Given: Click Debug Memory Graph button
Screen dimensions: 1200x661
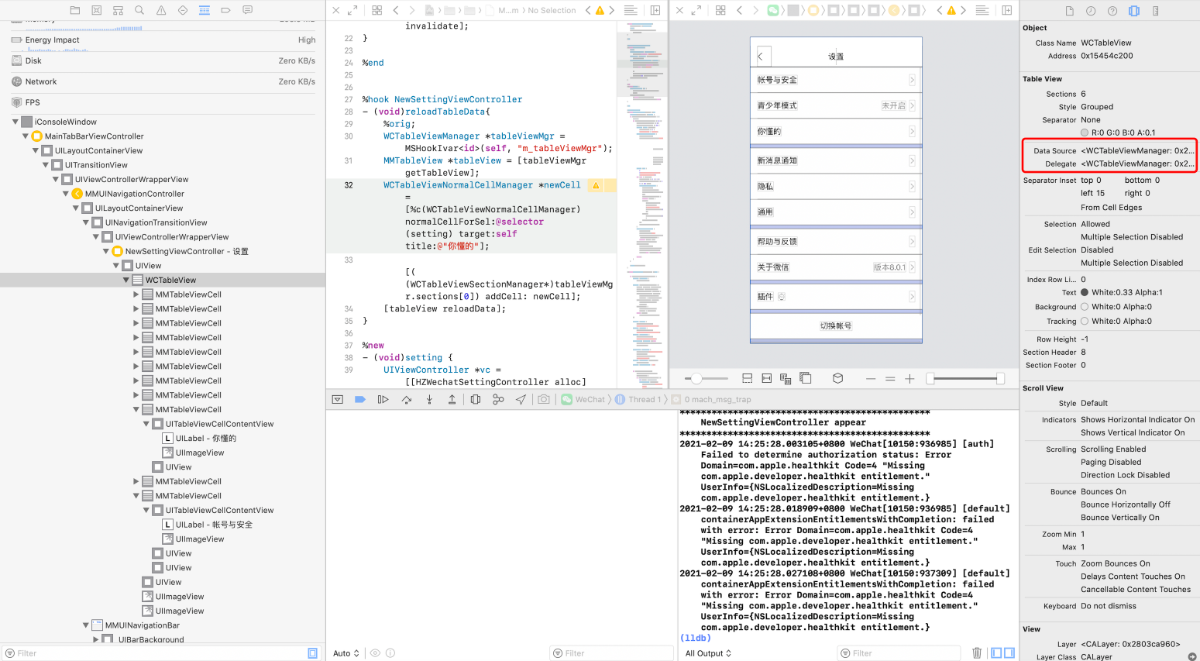Looking at the screenshot, I should (x=498, y=399).
